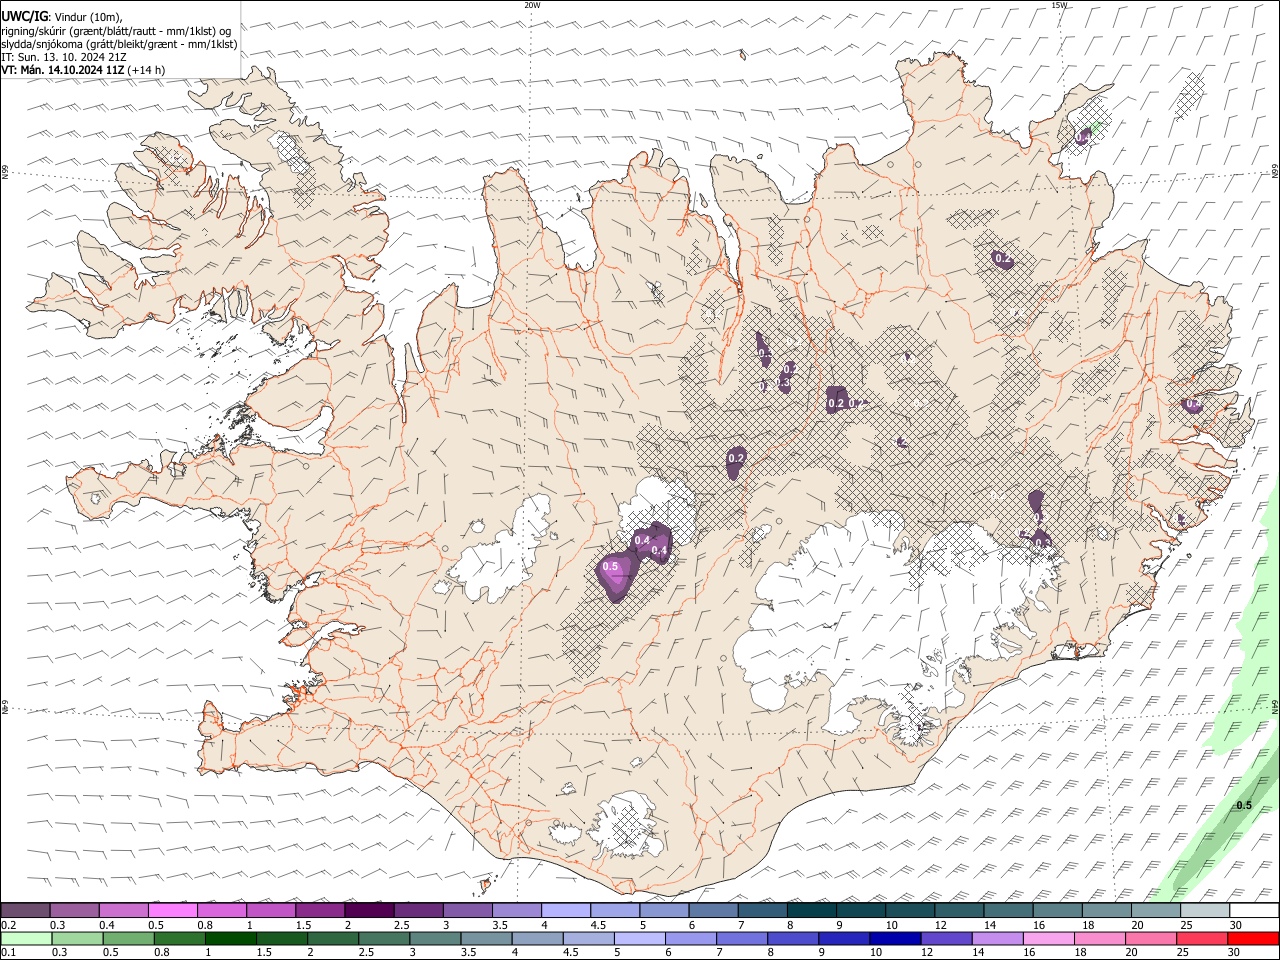This screenshot has height=960, width=1280.
Task: Pick the bottom legend row swatch starting at 5
Action: tap(639, 938)
